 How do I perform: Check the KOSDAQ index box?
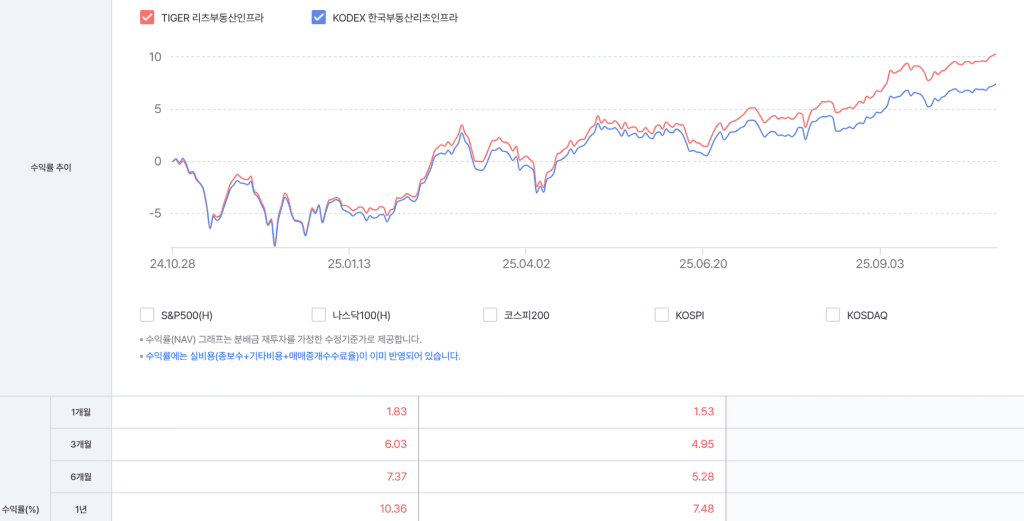click(833, 315)
